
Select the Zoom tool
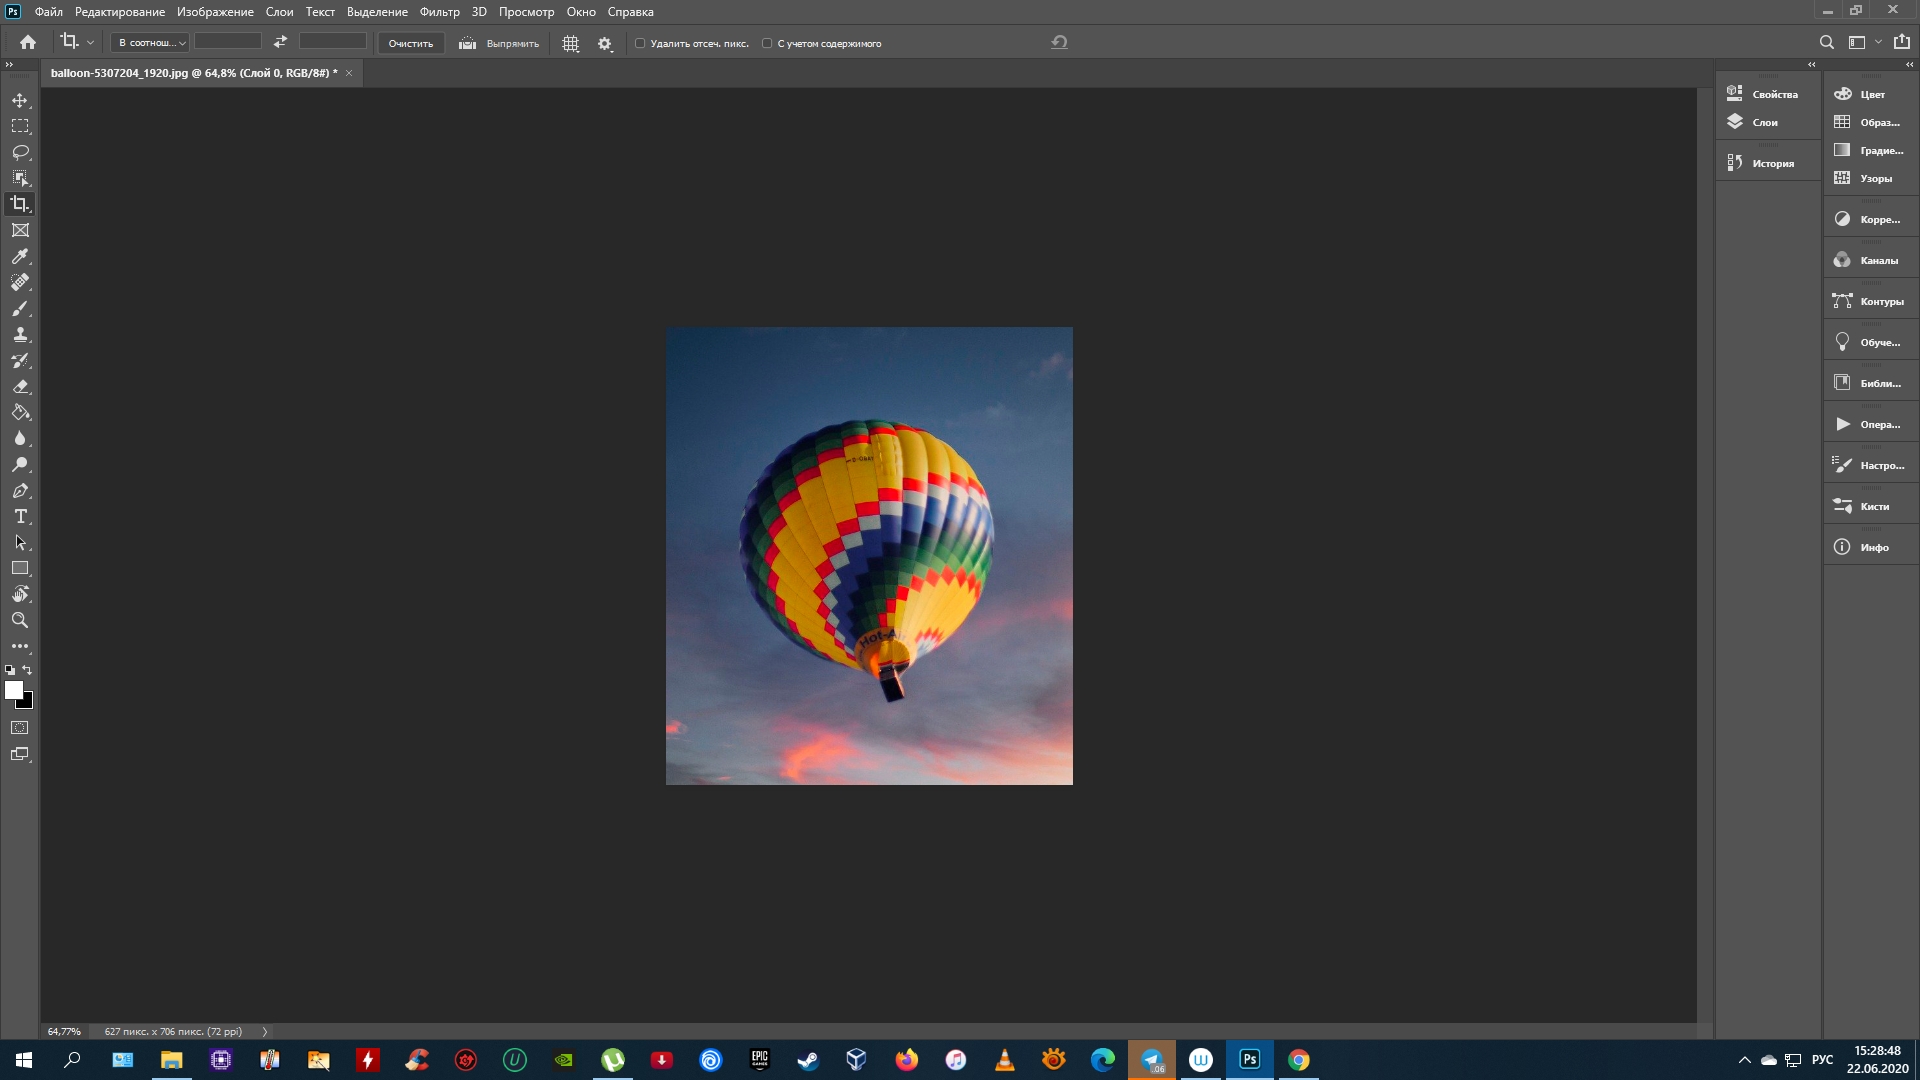coord(20,620)
